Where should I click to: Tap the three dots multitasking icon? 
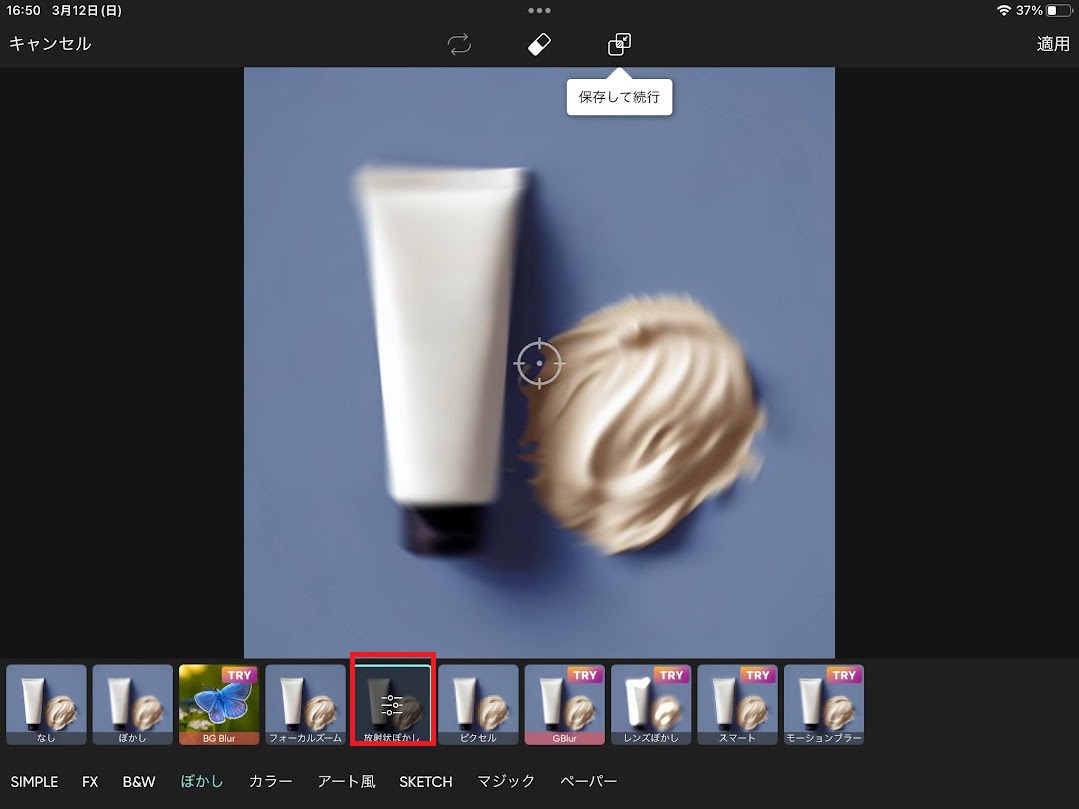point(539,11)
